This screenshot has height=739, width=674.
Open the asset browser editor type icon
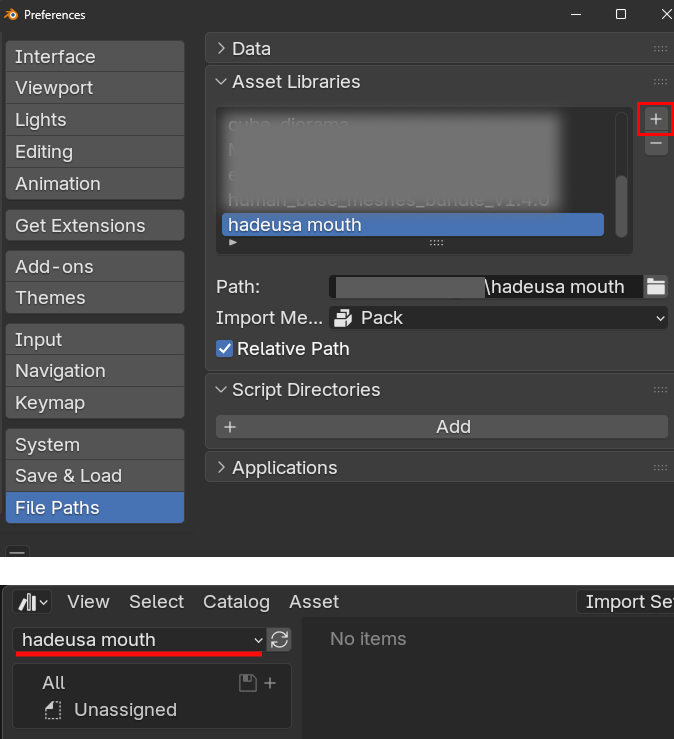(x=33, y=602)
